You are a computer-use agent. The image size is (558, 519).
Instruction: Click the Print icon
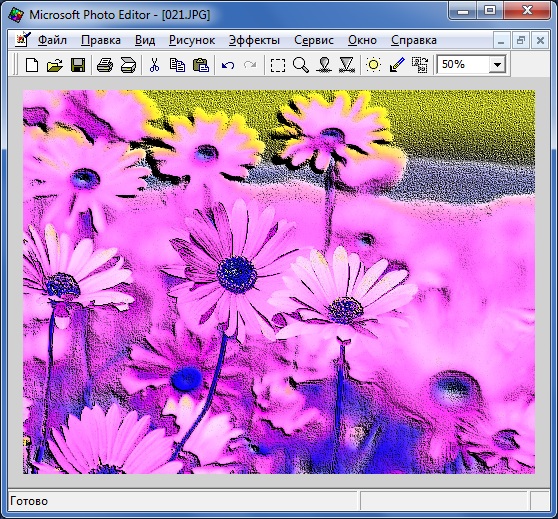(x=105, y=65)
